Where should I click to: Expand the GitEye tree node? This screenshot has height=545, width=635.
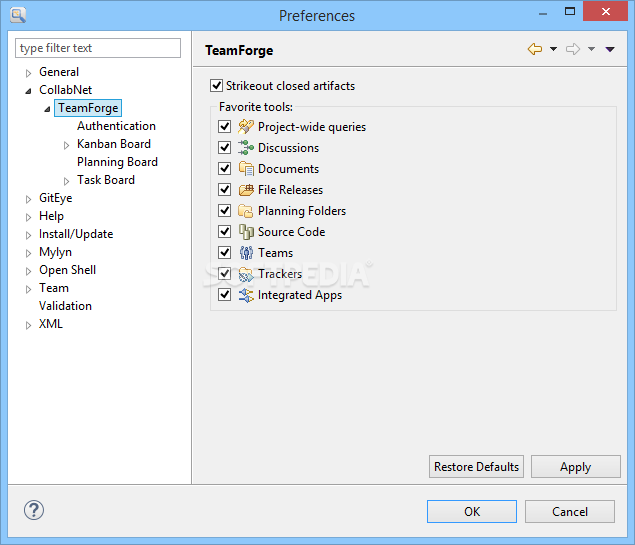click(x=28, y=199)
